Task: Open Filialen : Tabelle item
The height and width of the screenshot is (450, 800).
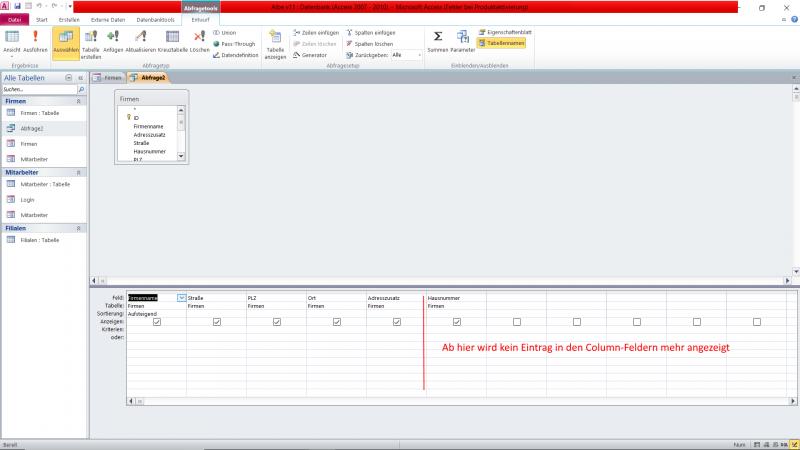Action: pos(44,240)
